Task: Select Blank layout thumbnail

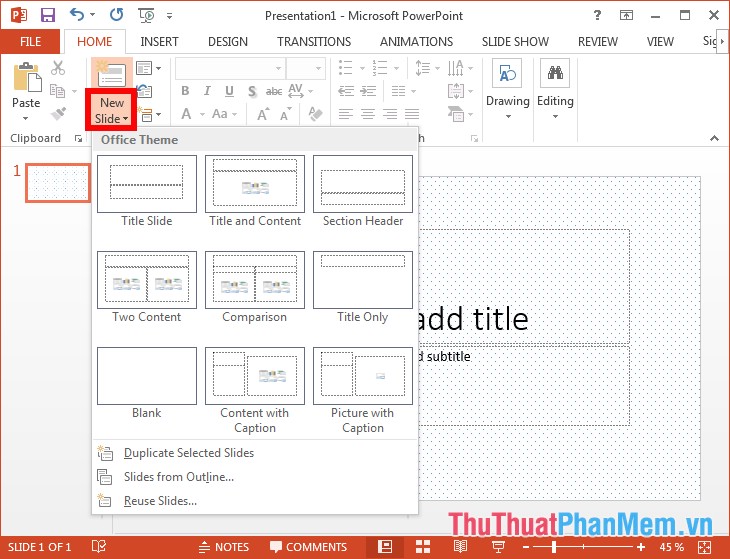Action: point(147,376)
